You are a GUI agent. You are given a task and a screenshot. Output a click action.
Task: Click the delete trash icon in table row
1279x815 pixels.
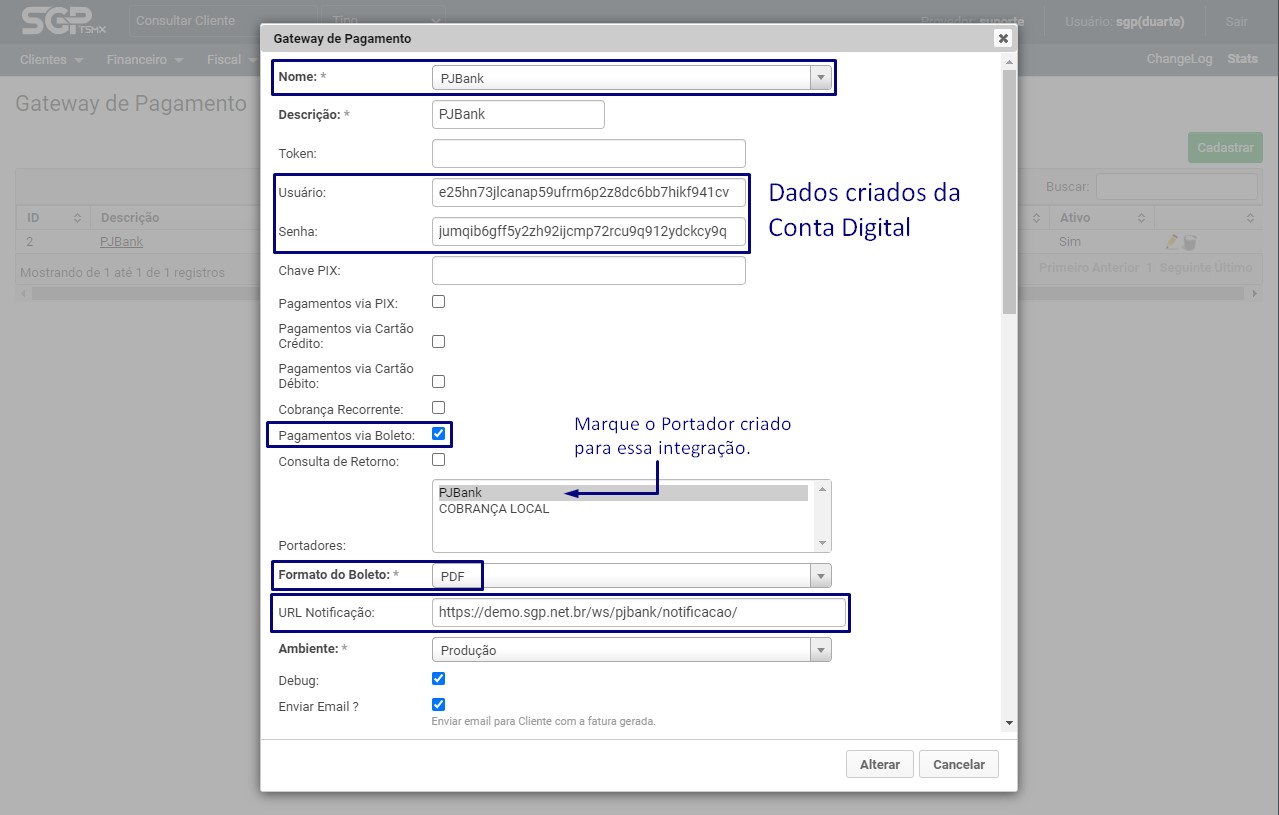coord(1190,242)
